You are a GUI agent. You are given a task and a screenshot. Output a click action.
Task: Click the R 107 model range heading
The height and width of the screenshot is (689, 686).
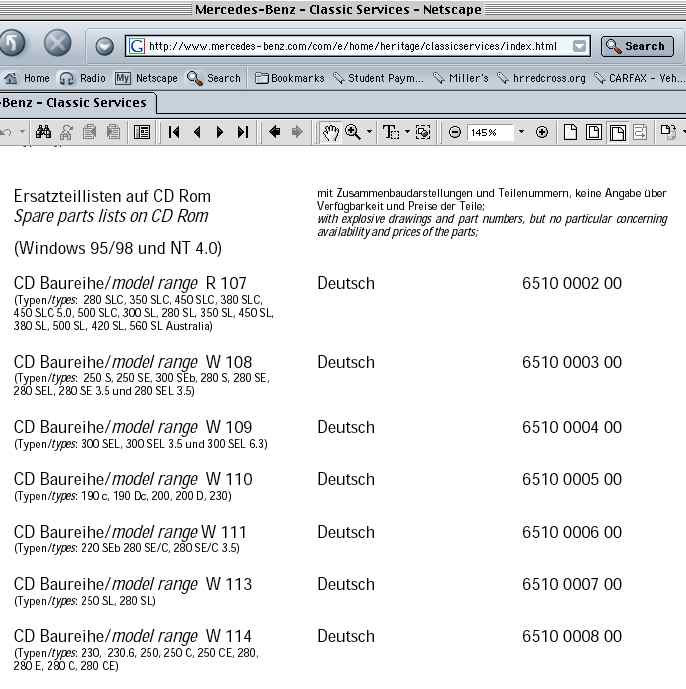130,283
